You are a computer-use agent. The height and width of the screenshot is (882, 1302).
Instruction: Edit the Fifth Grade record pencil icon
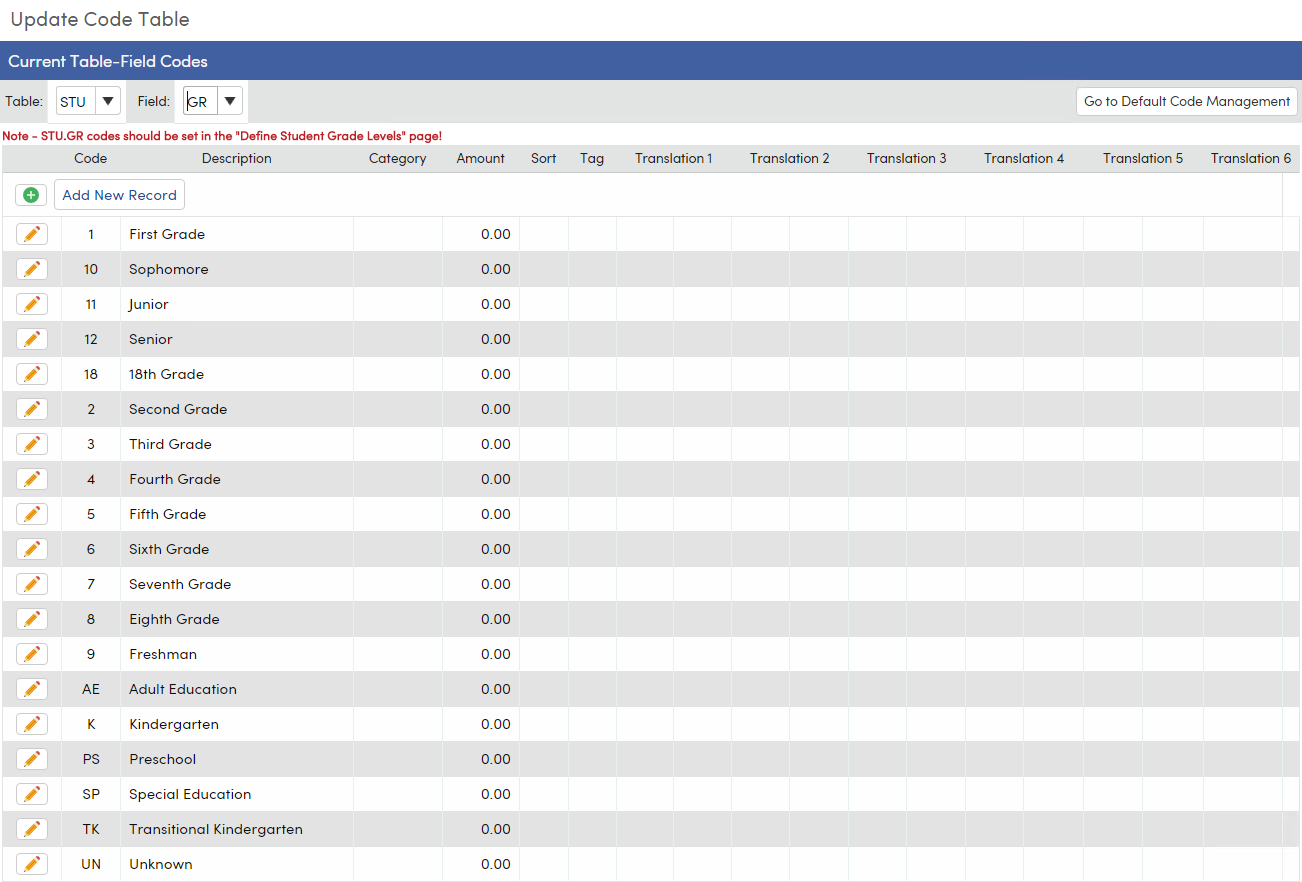tap(32, 514)
